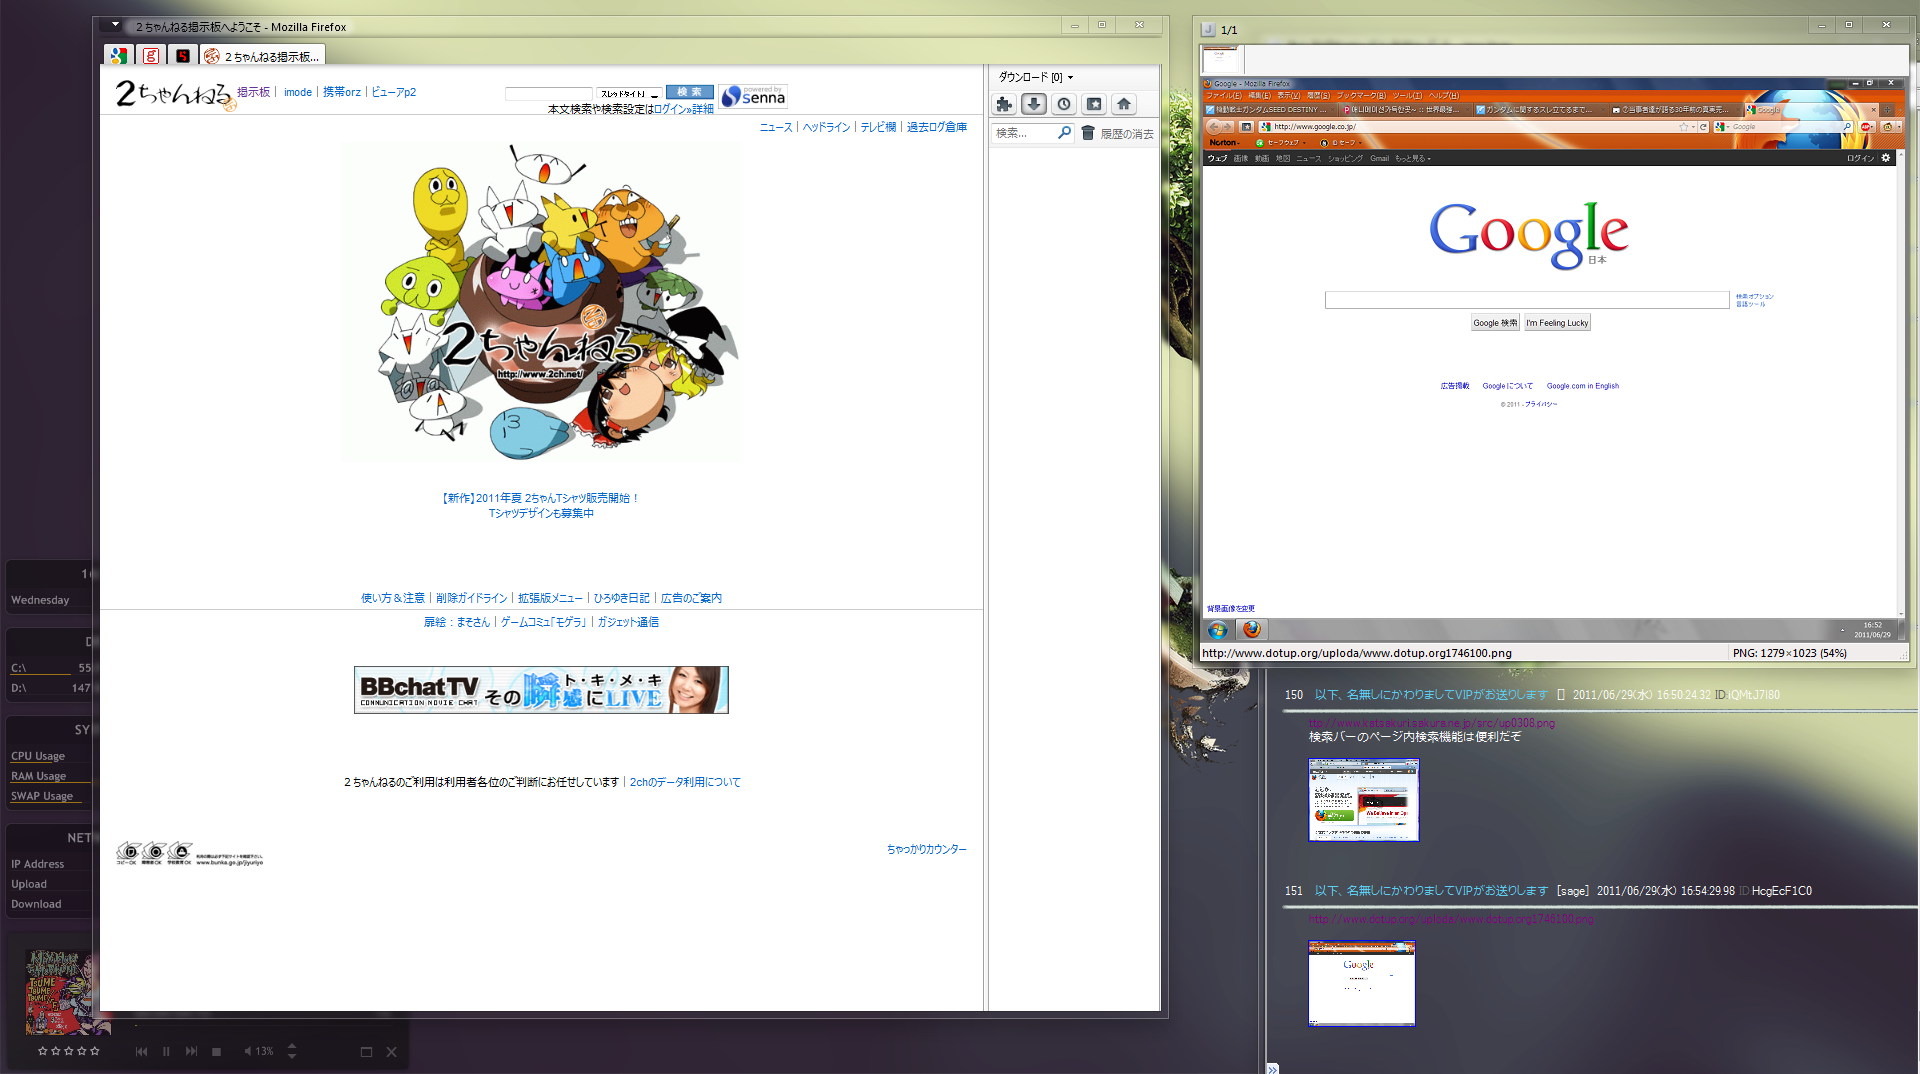Click the 2ch search text field
The width and height of the screenshot is (1920, 1074).
(x=549, y=93)
